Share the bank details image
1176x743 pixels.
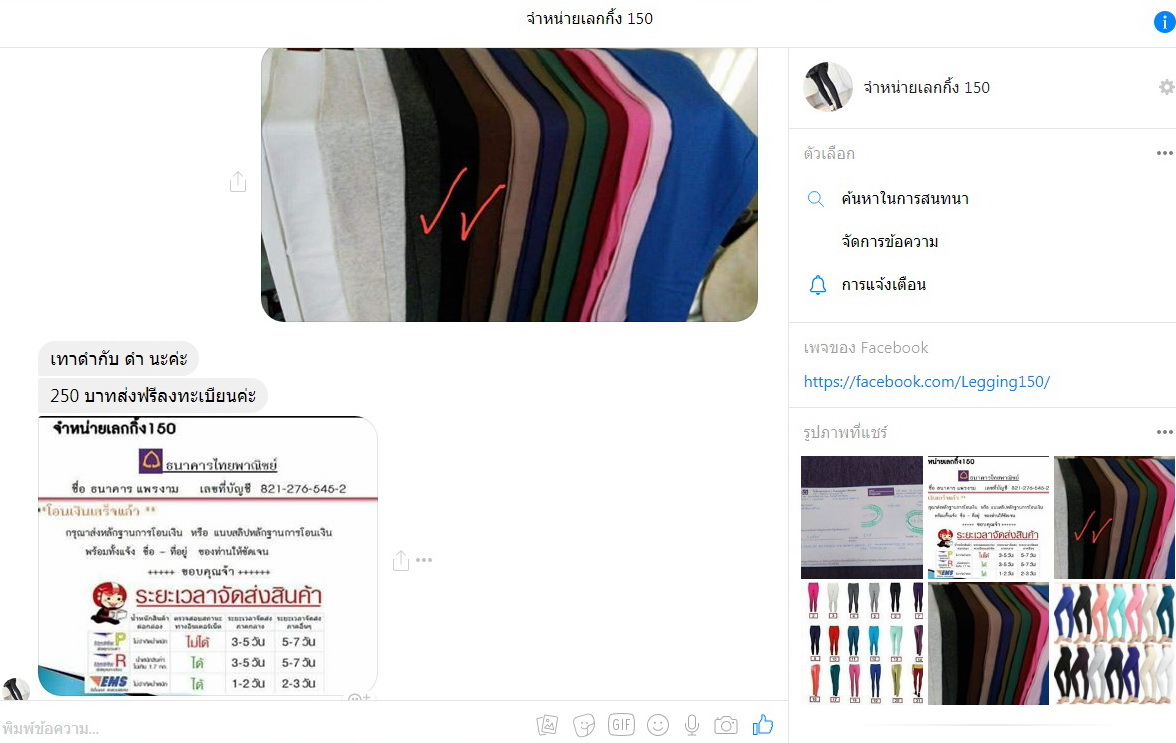coord(401,560)
